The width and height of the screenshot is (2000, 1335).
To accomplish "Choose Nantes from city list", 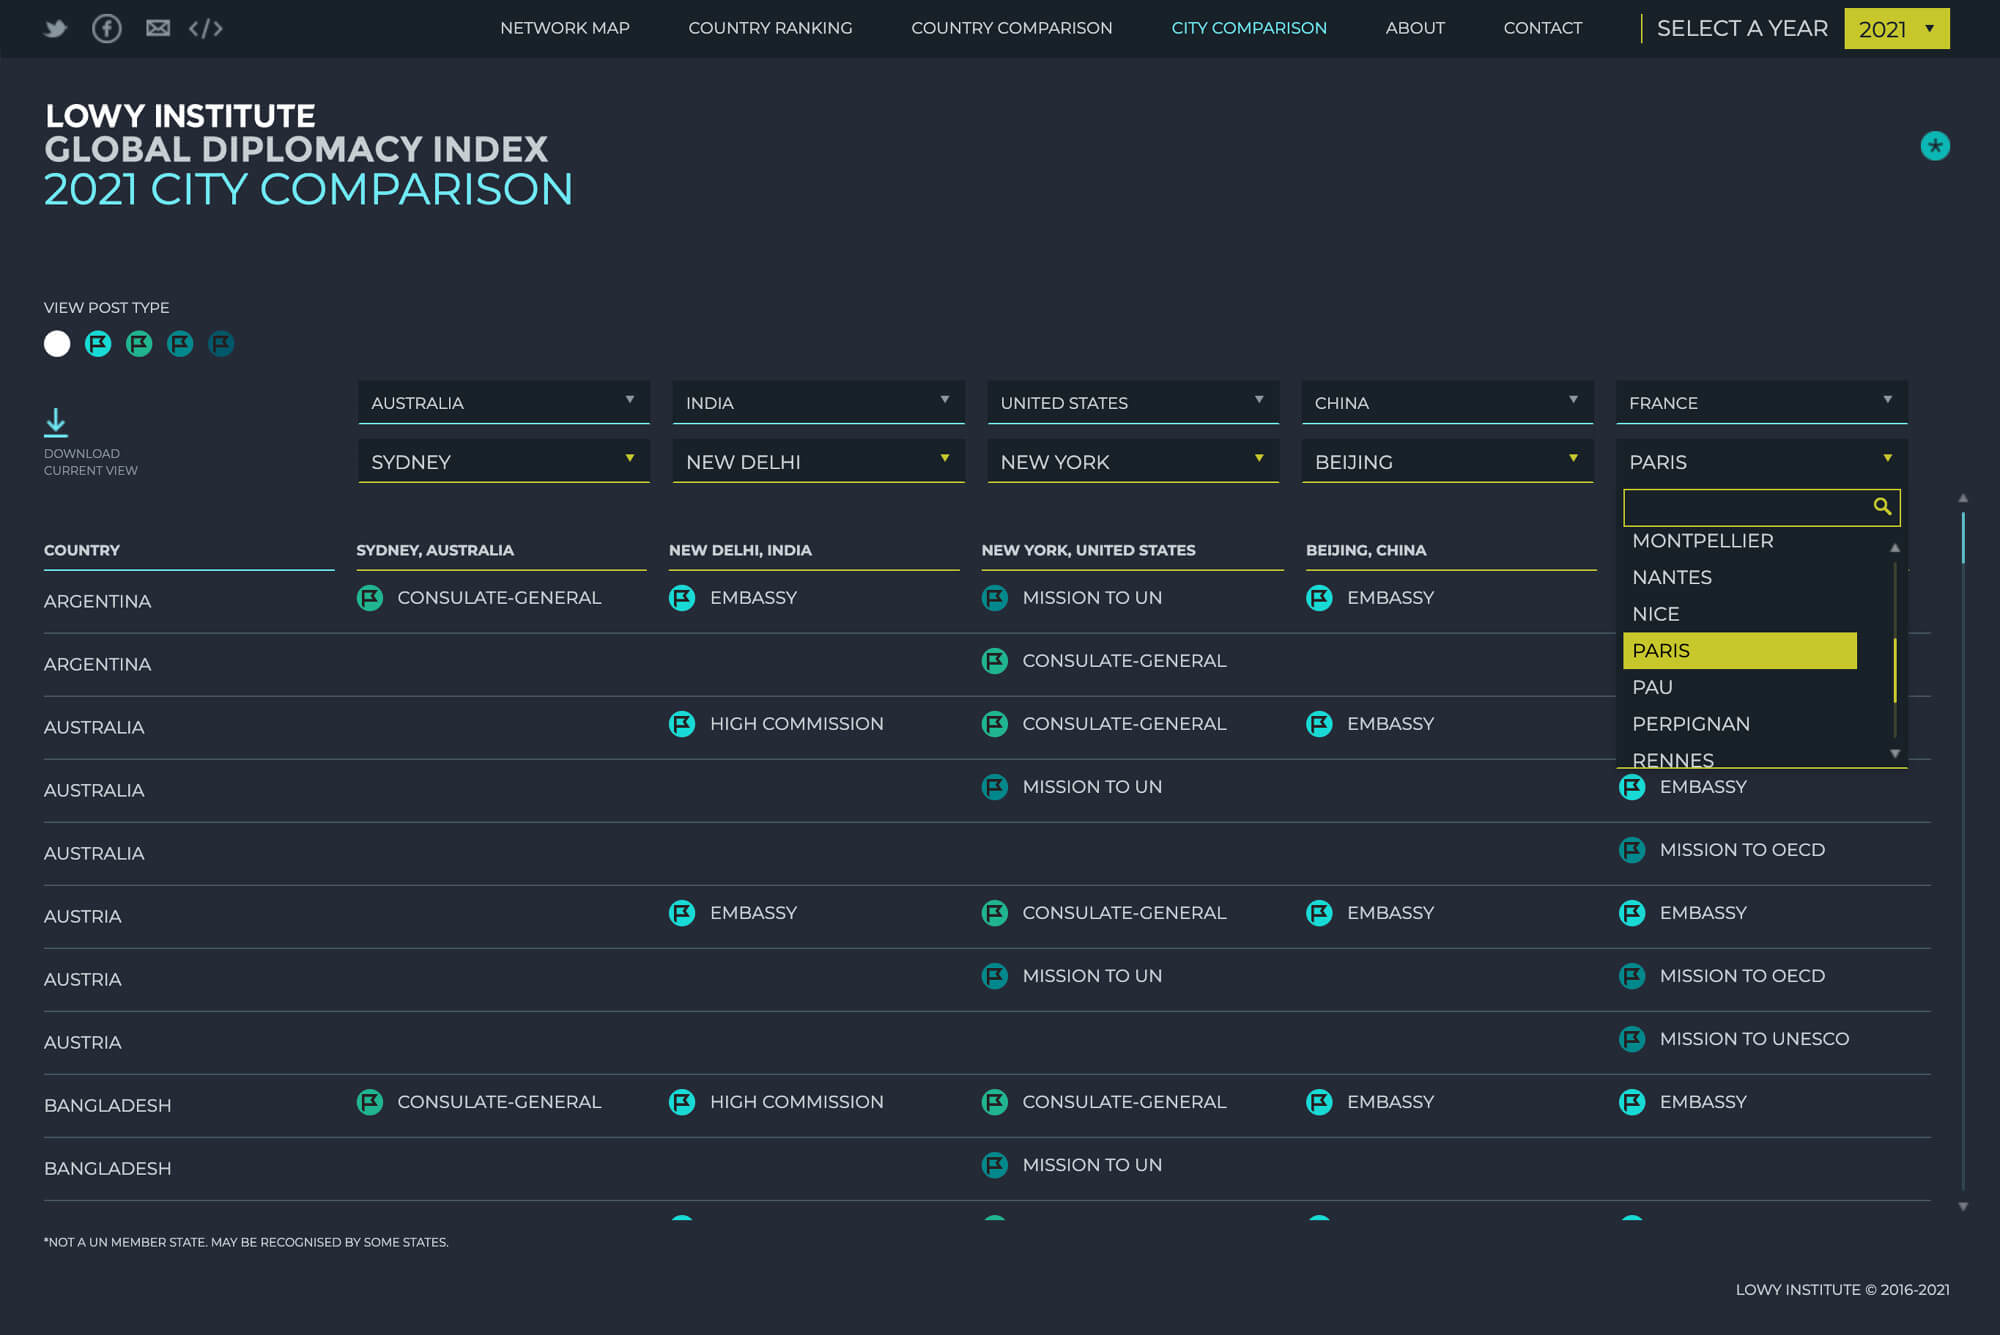I will click(x=1739, y=577).
